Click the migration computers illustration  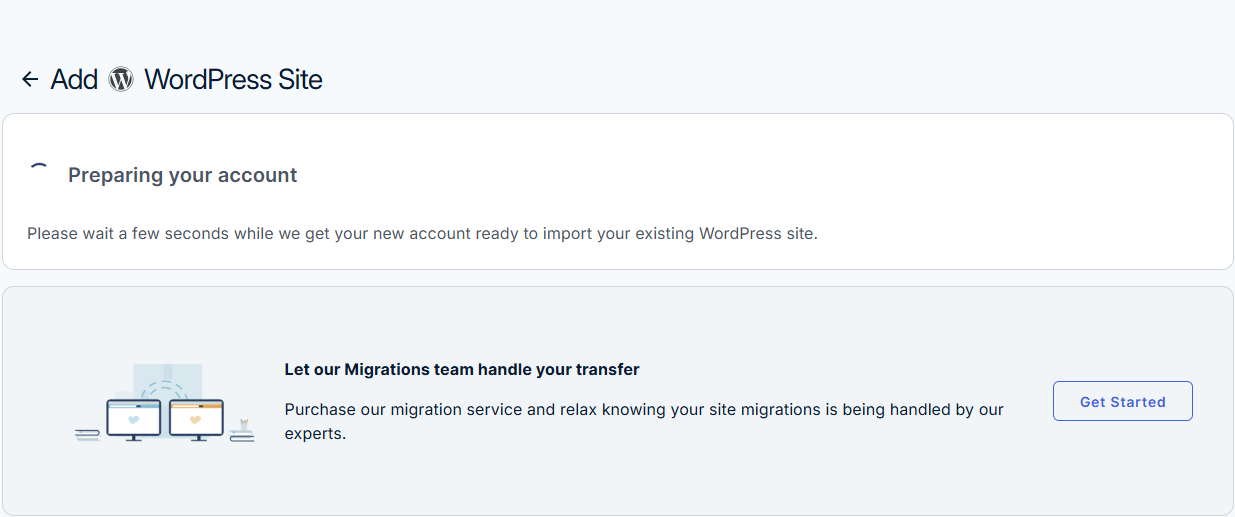click(165, 401)
